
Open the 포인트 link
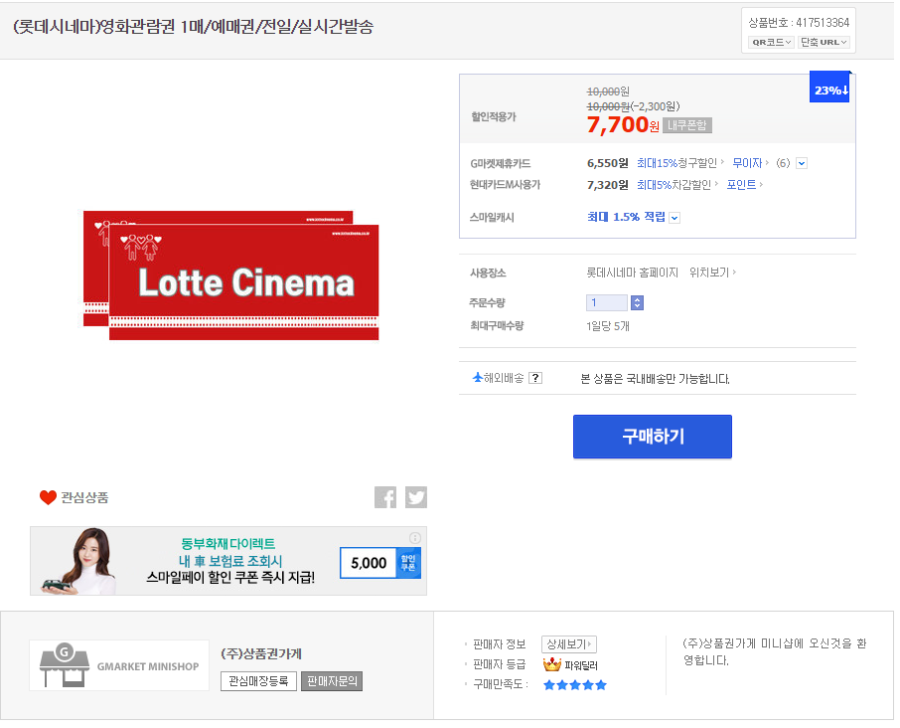click(744, 185)
